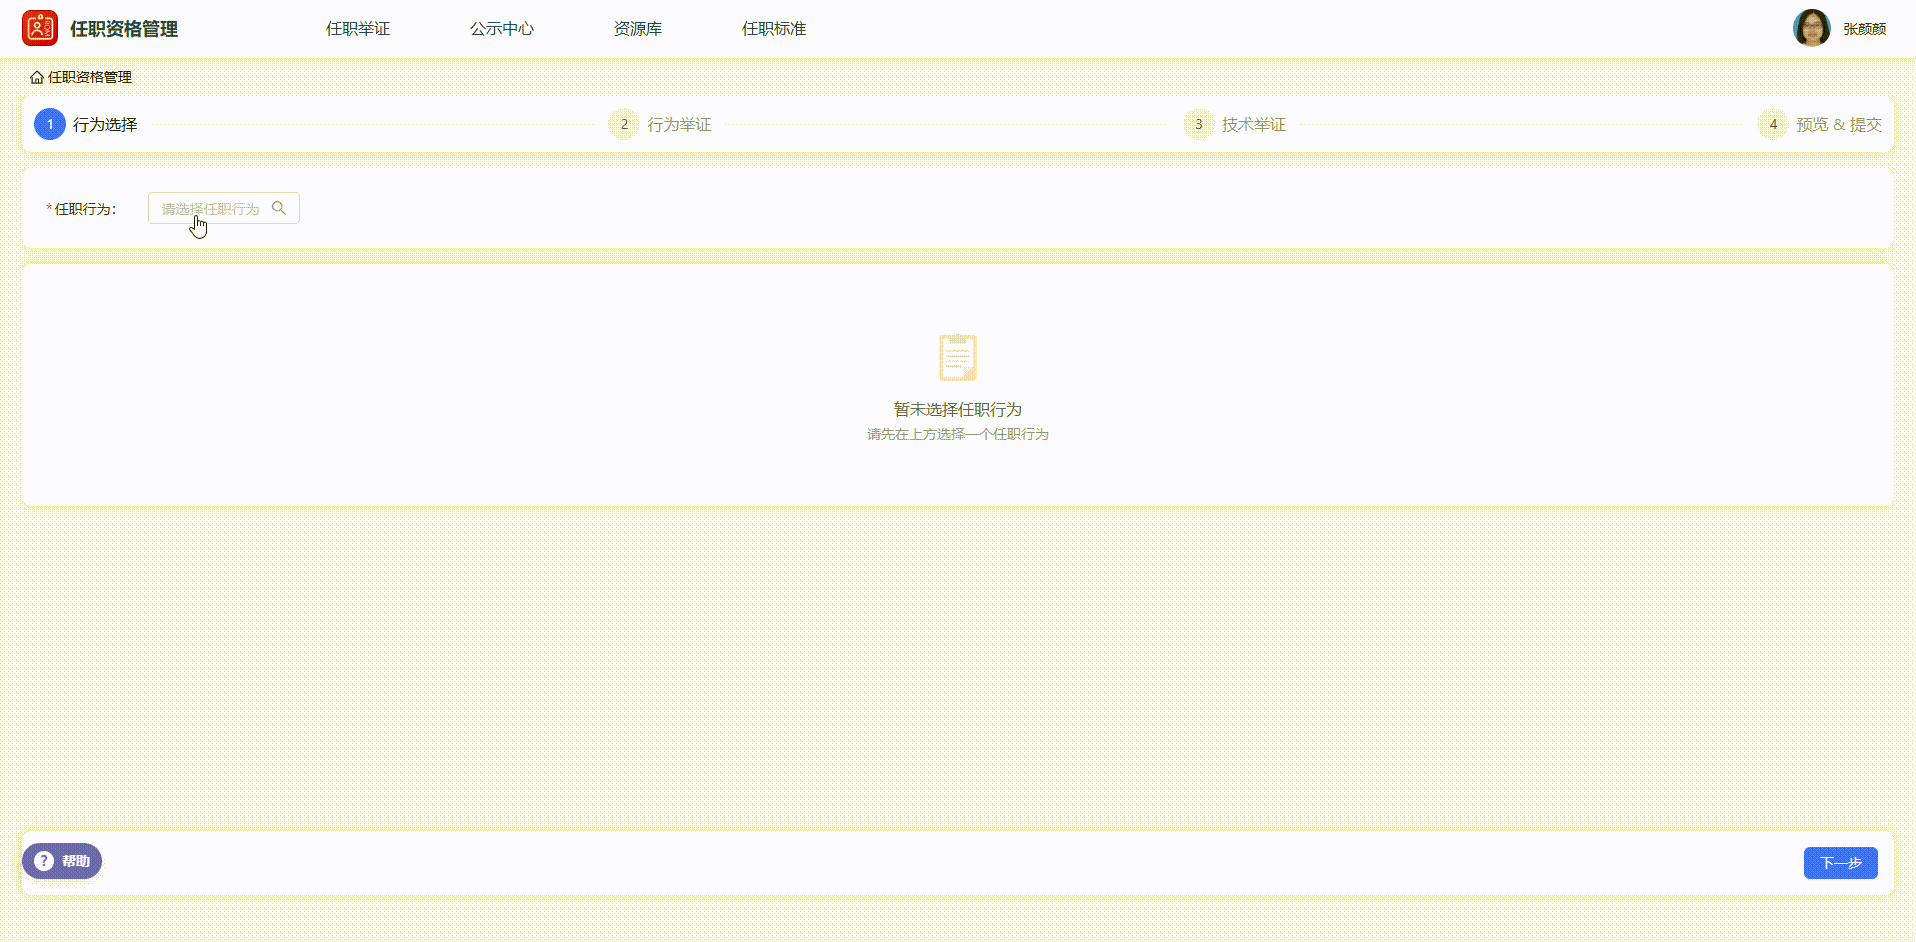Click the magnifier icon in the 任职行为 selector
Viewport: 1916px width, 942px height.
(280, 208)
